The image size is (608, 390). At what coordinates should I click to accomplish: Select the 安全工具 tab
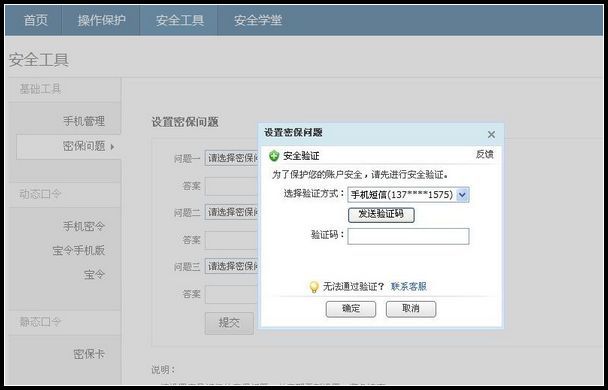point(180,20)
